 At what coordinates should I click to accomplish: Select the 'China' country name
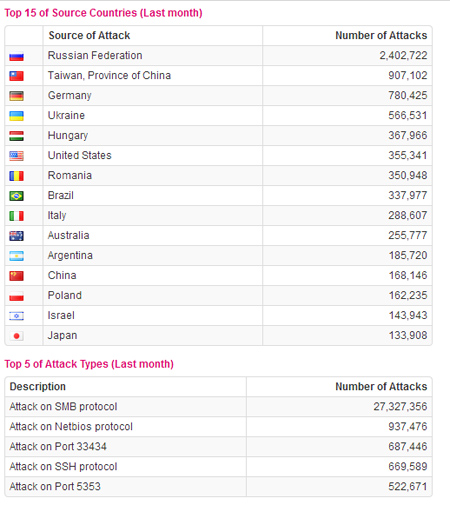(x=62, y=275)
